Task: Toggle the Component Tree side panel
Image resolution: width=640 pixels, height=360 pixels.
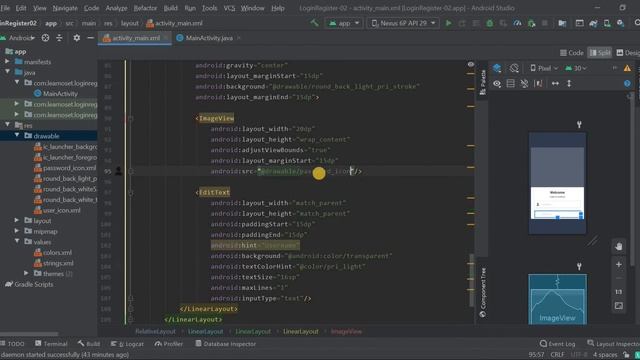Action: [483, 292]
